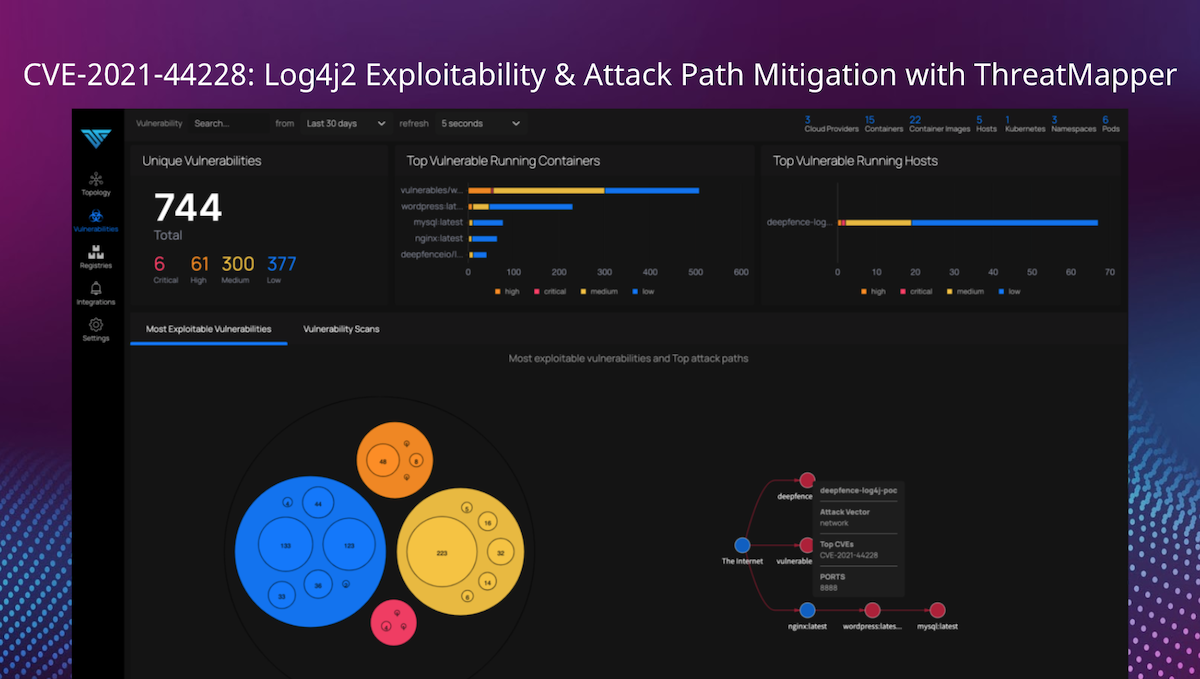Screen dimensions: 1200x679
Task: Toggle the 'high' legend in Top Vulnerable Running Hosts
Action: (x=866, y=291)
